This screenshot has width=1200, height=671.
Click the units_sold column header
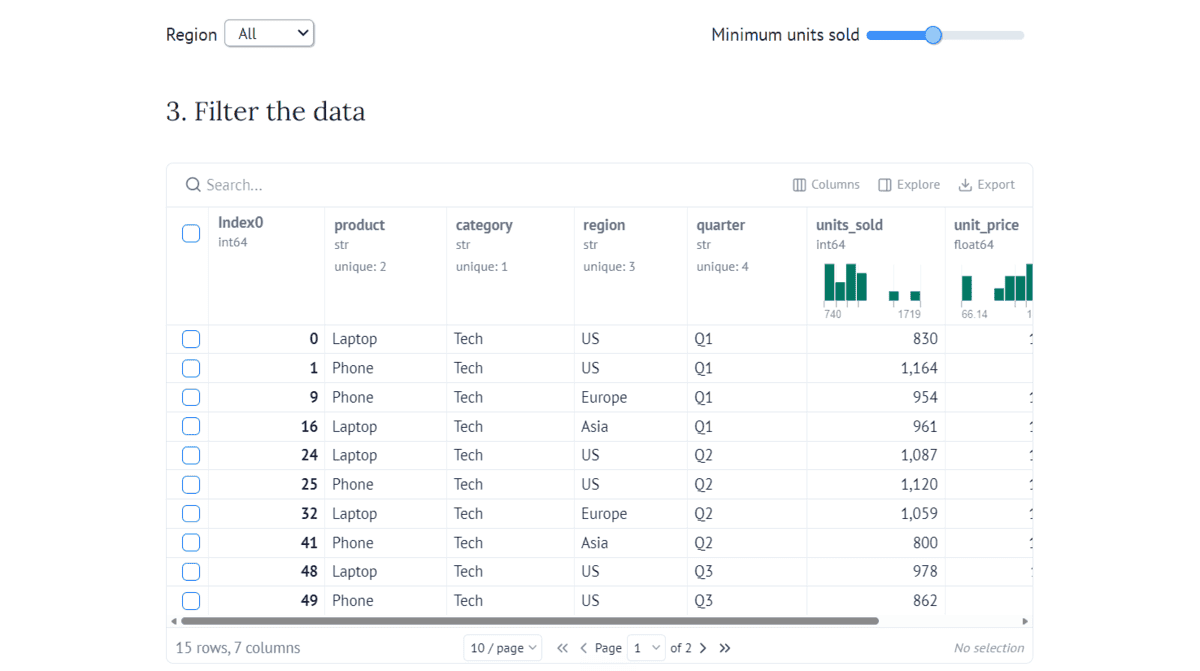click(x=850, y=225)
